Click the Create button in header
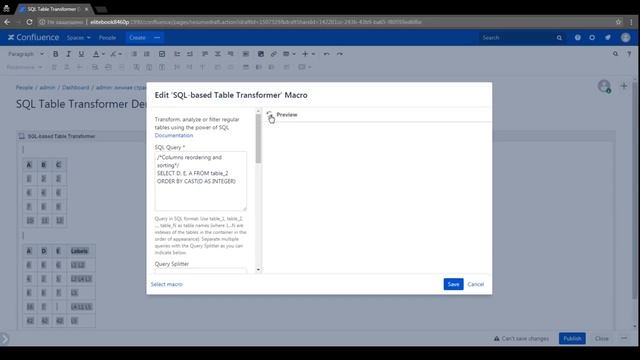 point(137,38)
